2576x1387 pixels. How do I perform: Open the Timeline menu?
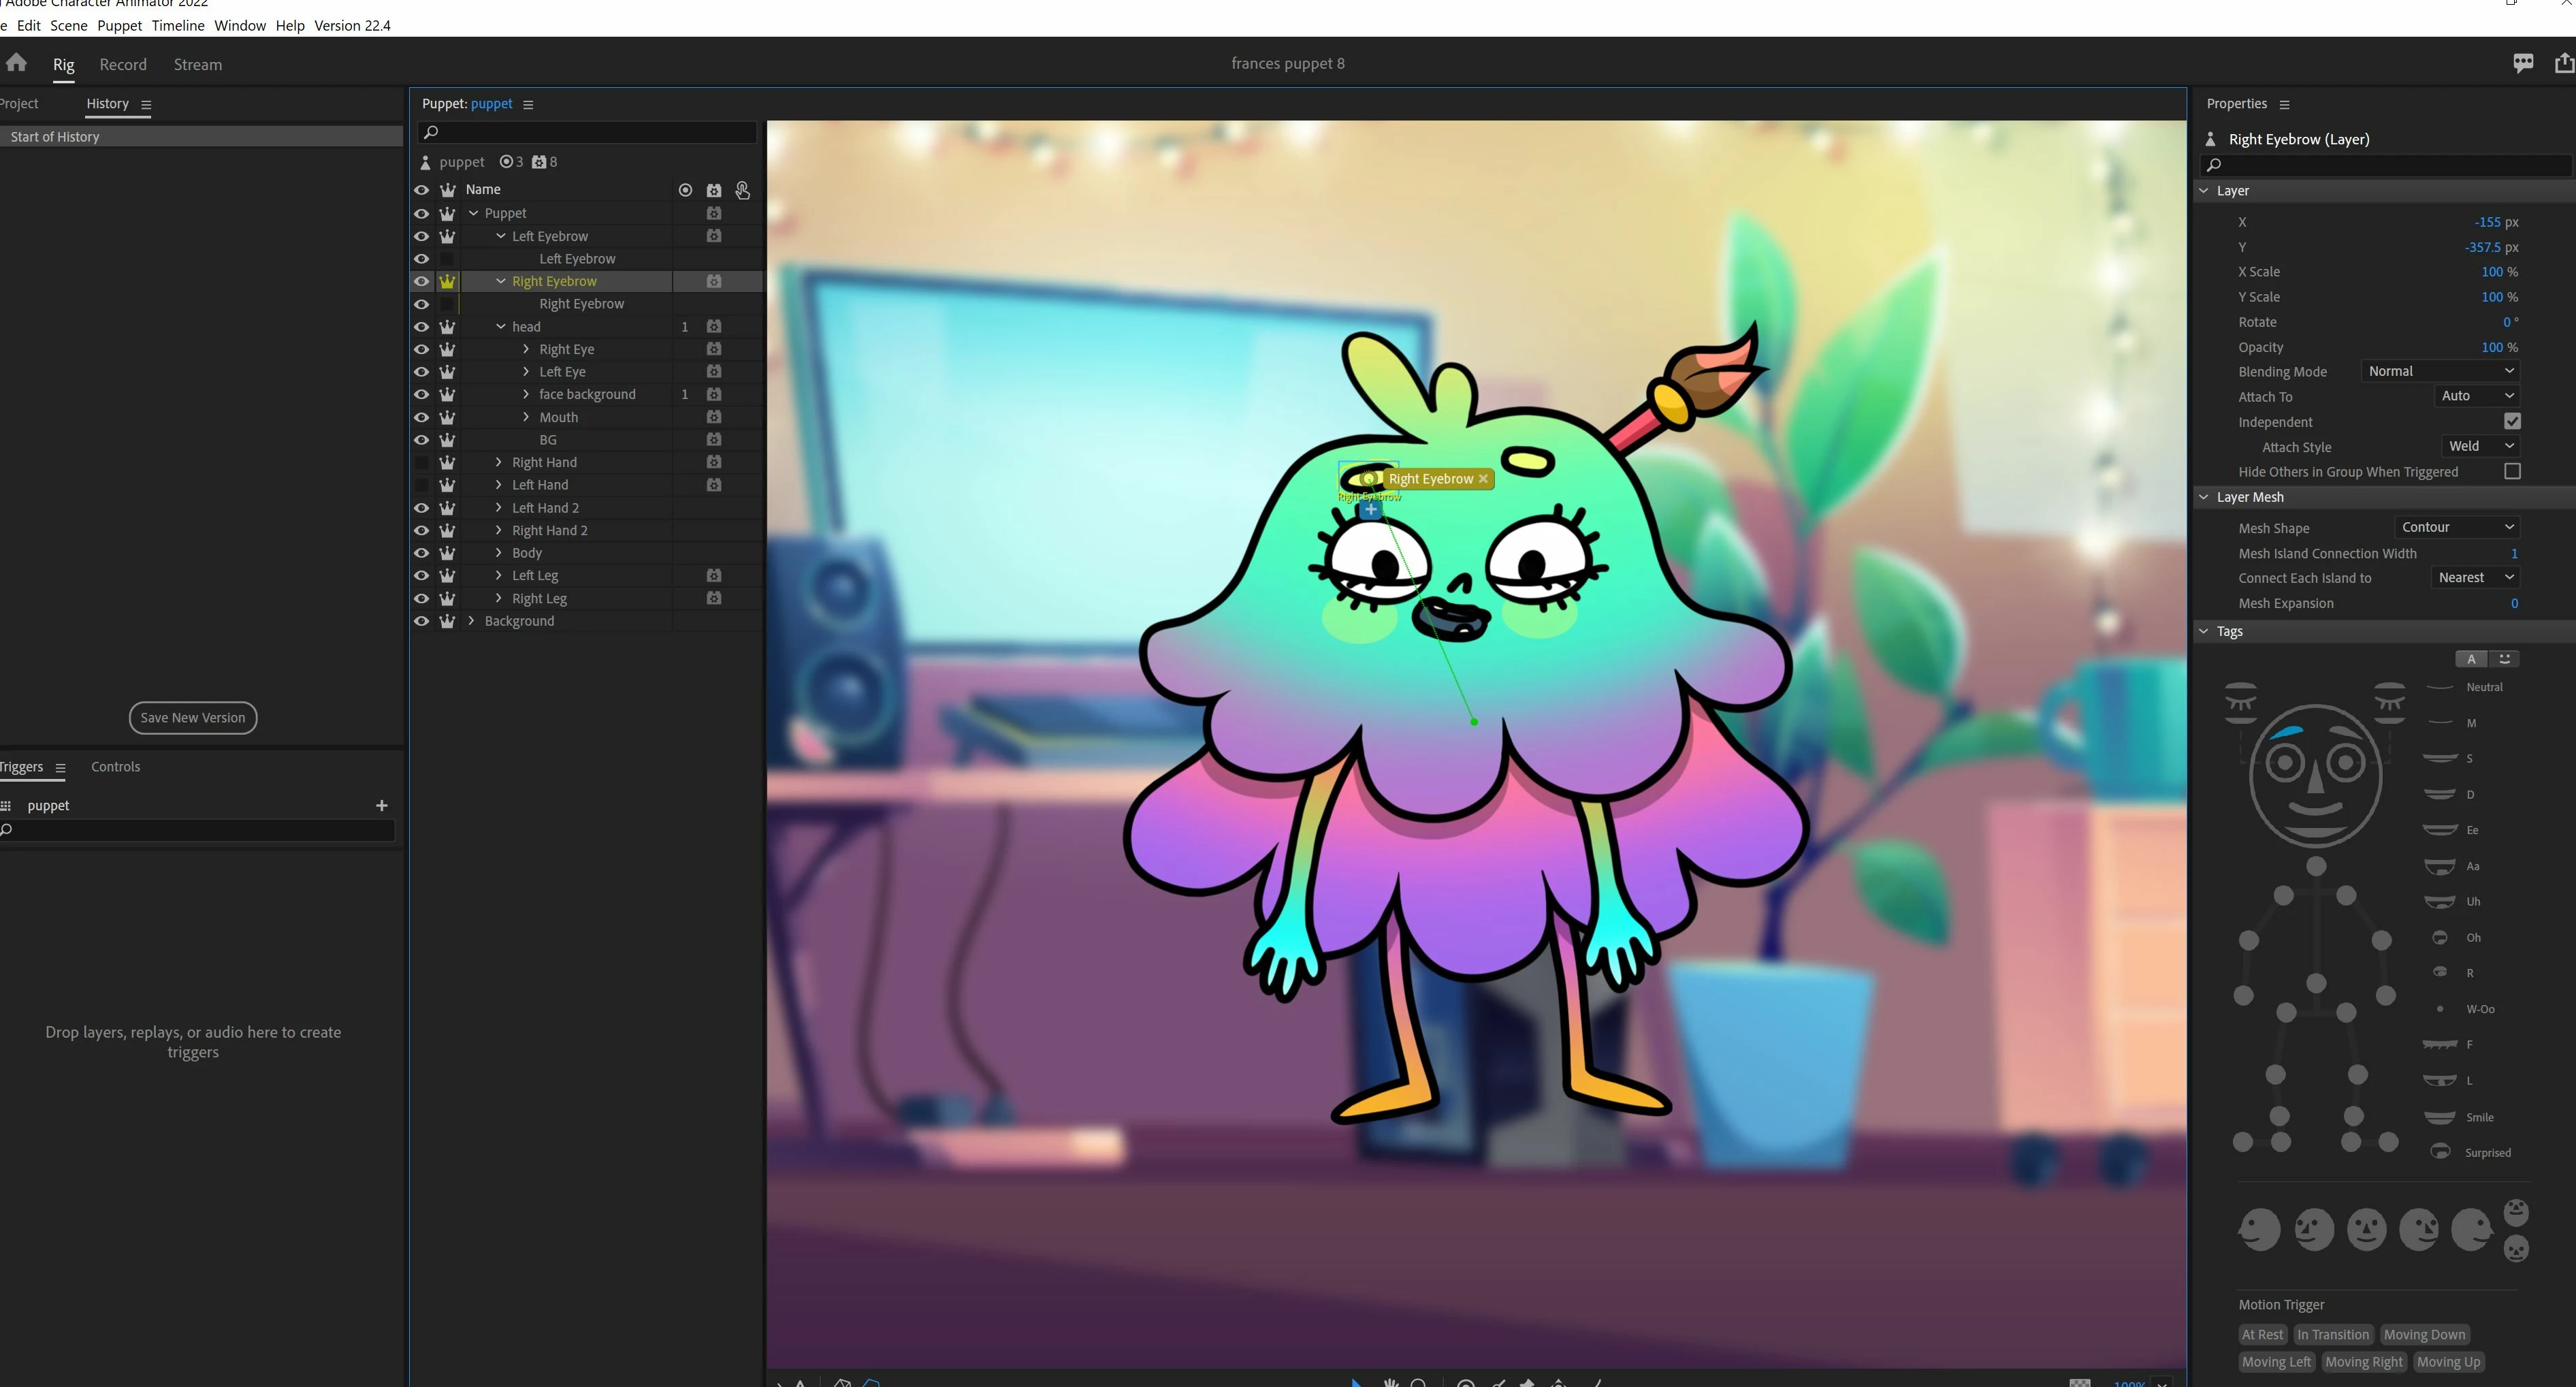point(178,25)
